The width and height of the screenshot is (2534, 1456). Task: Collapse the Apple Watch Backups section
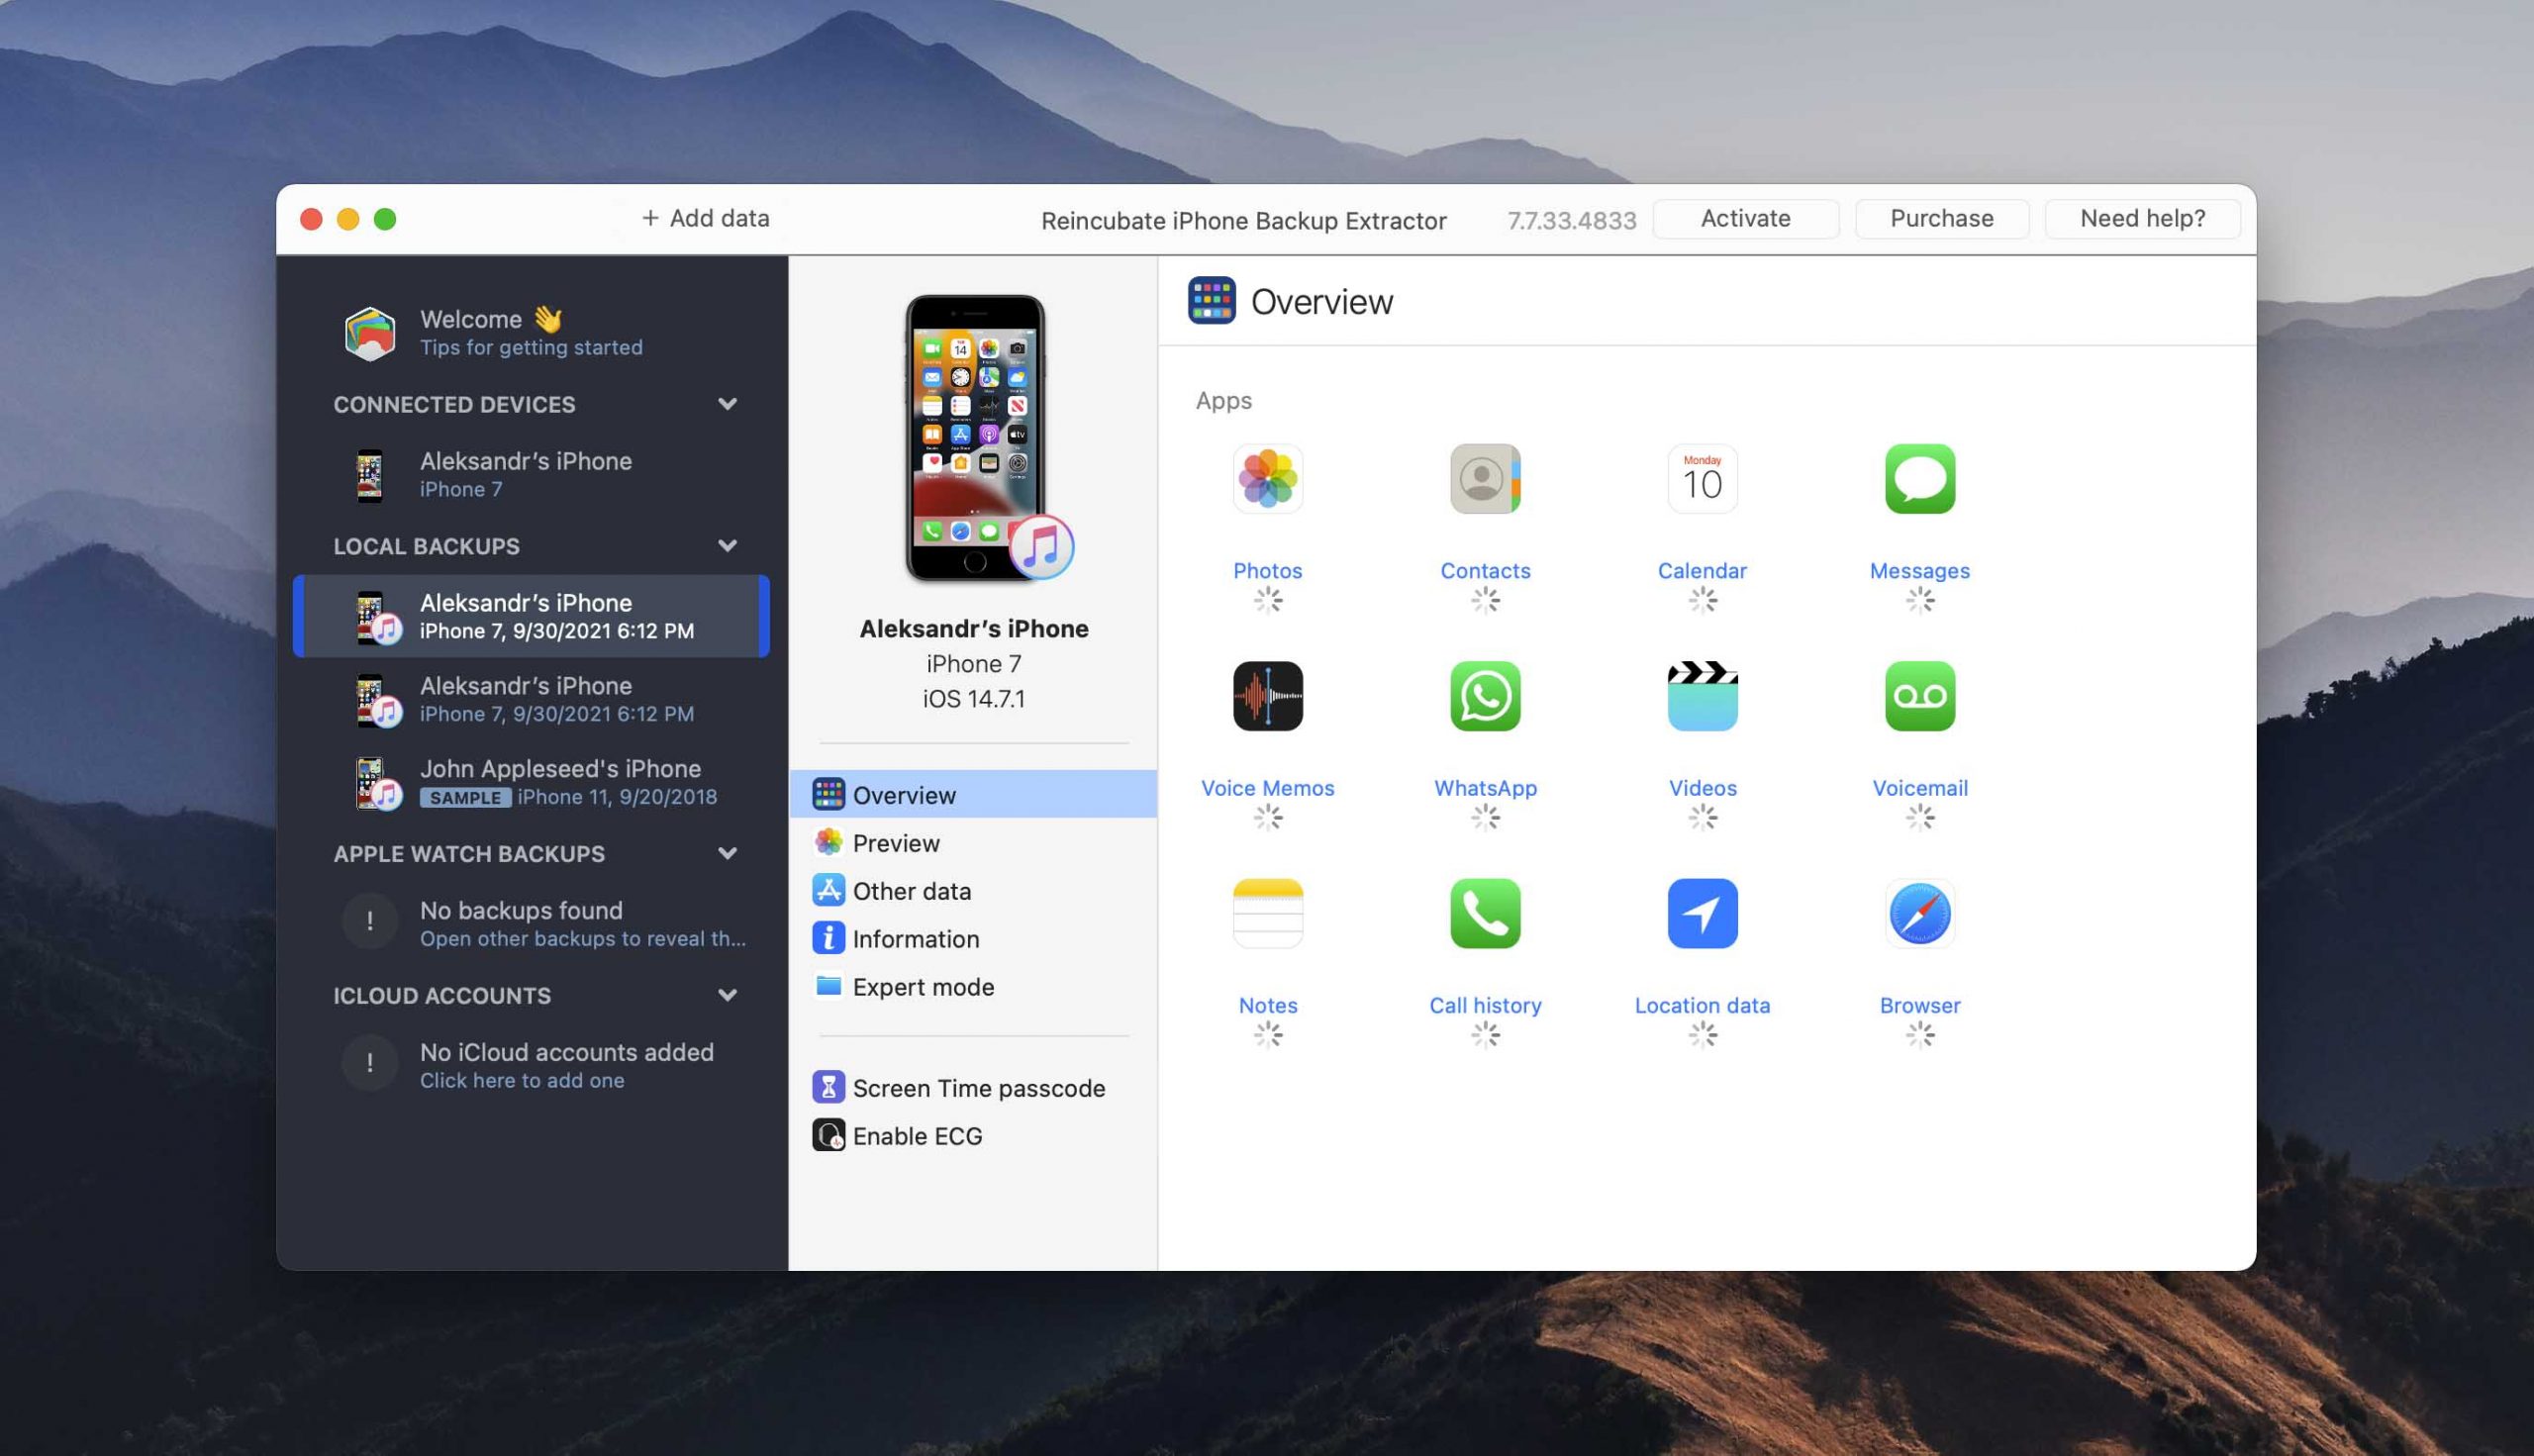click(727, 854)
